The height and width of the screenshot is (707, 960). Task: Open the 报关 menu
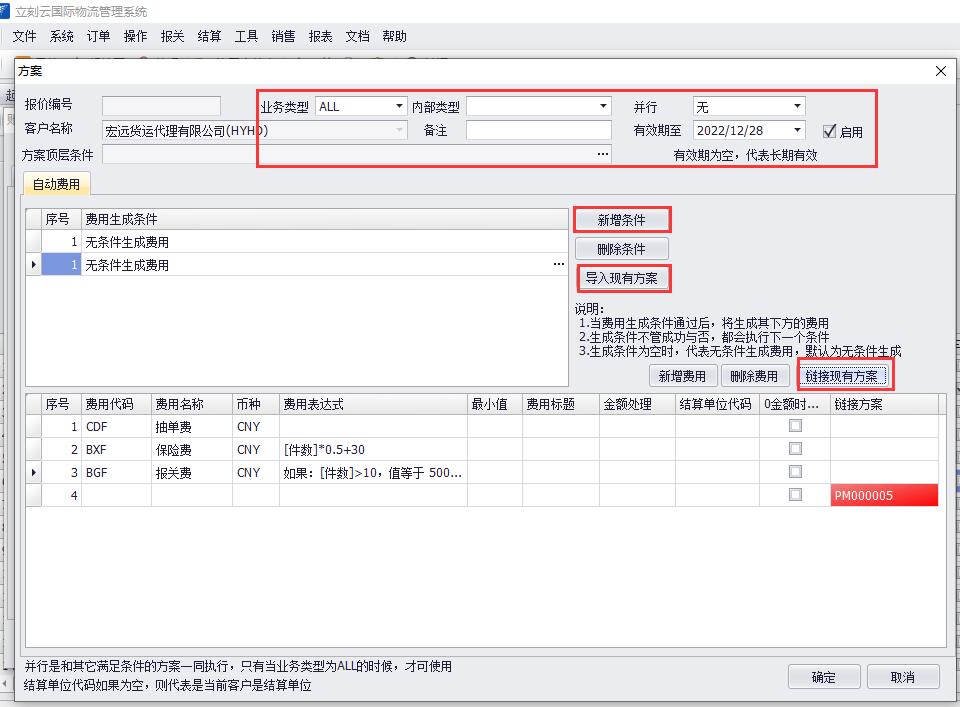click(172, 36)
